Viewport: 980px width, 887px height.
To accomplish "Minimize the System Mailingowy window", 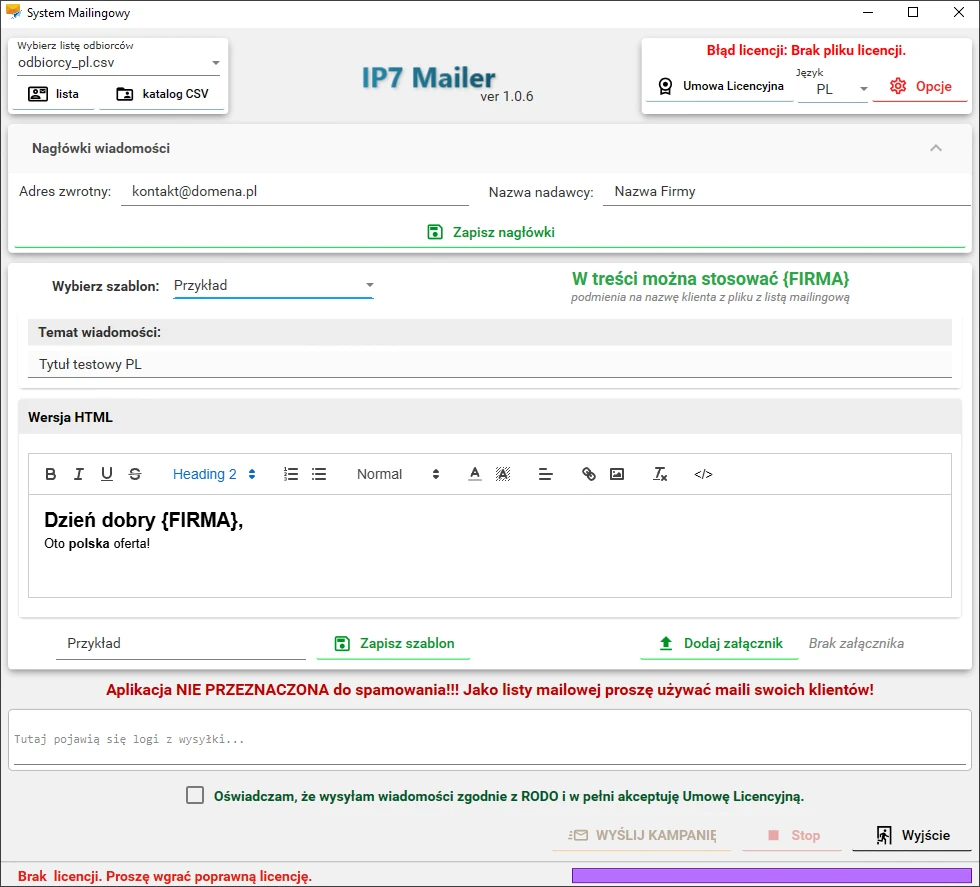I will click(x=868, y=13).
